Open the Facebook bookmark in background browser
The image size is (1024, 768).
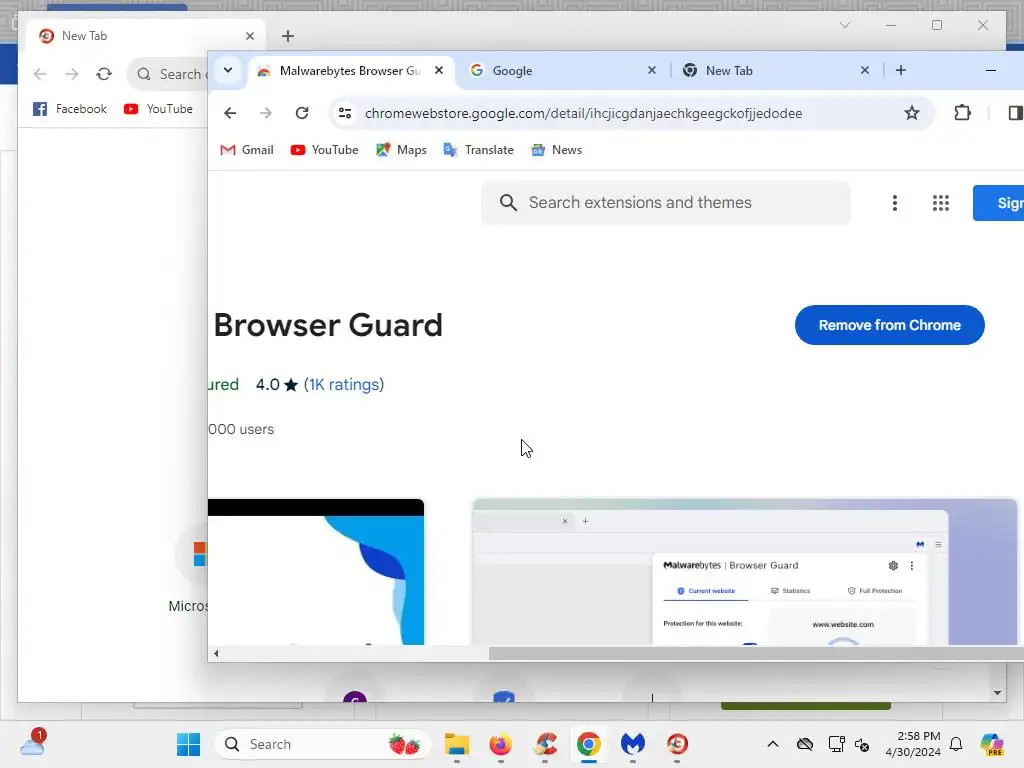[70, 109]
